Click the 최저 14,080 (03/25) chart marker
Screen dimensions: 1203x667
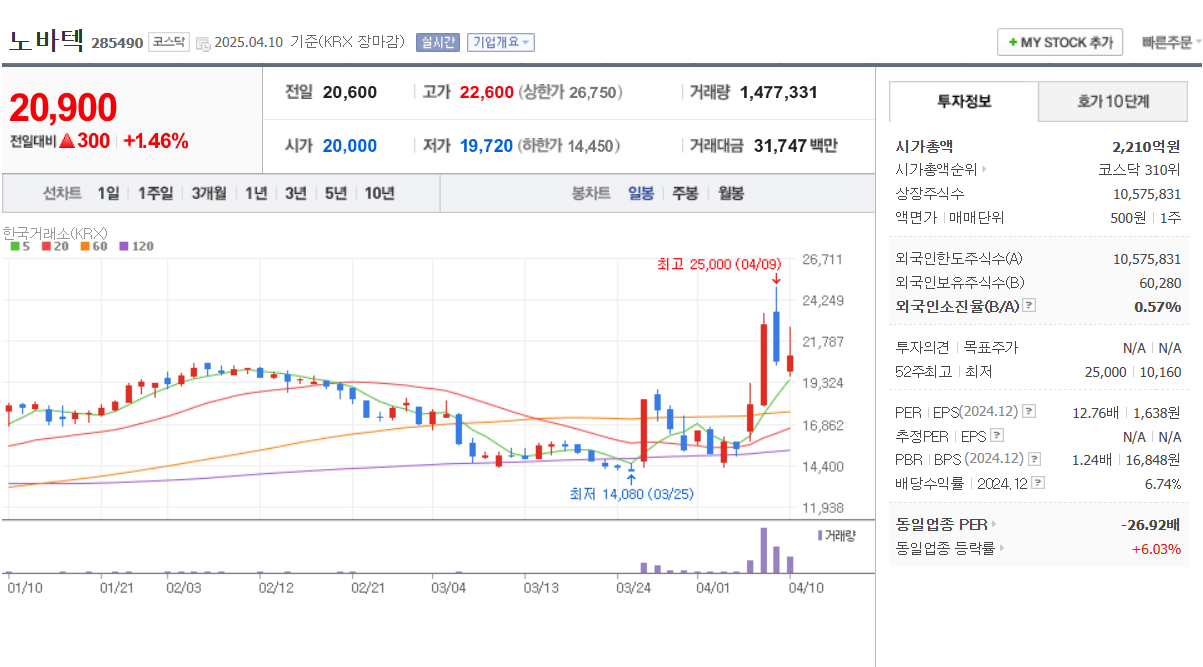631,494
